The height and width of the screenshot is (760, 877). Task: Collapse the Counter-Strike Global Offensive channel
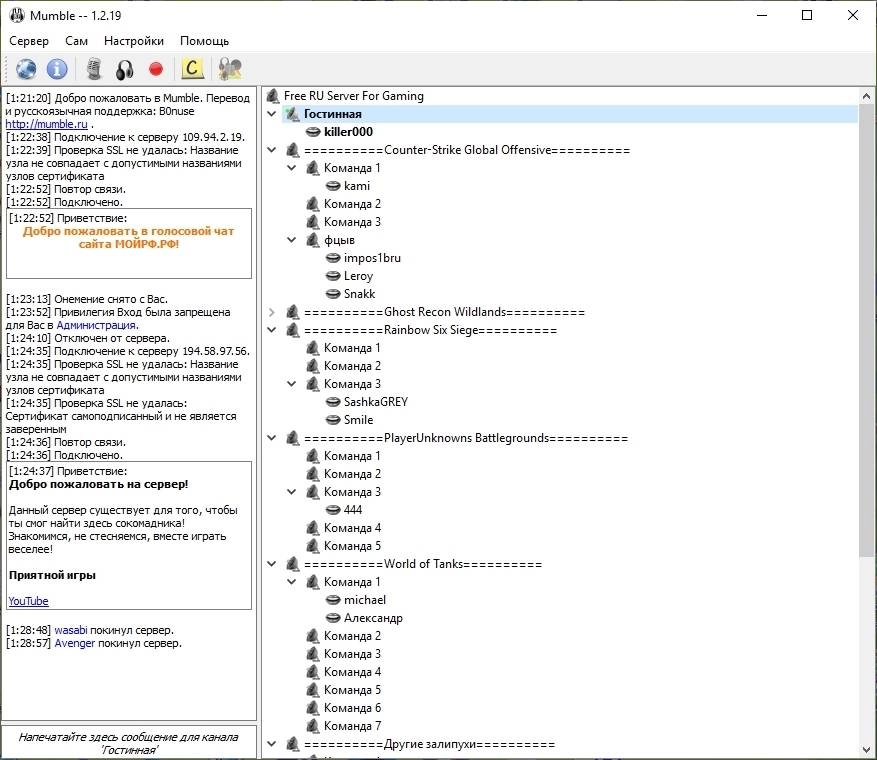[x=272, y=150]
